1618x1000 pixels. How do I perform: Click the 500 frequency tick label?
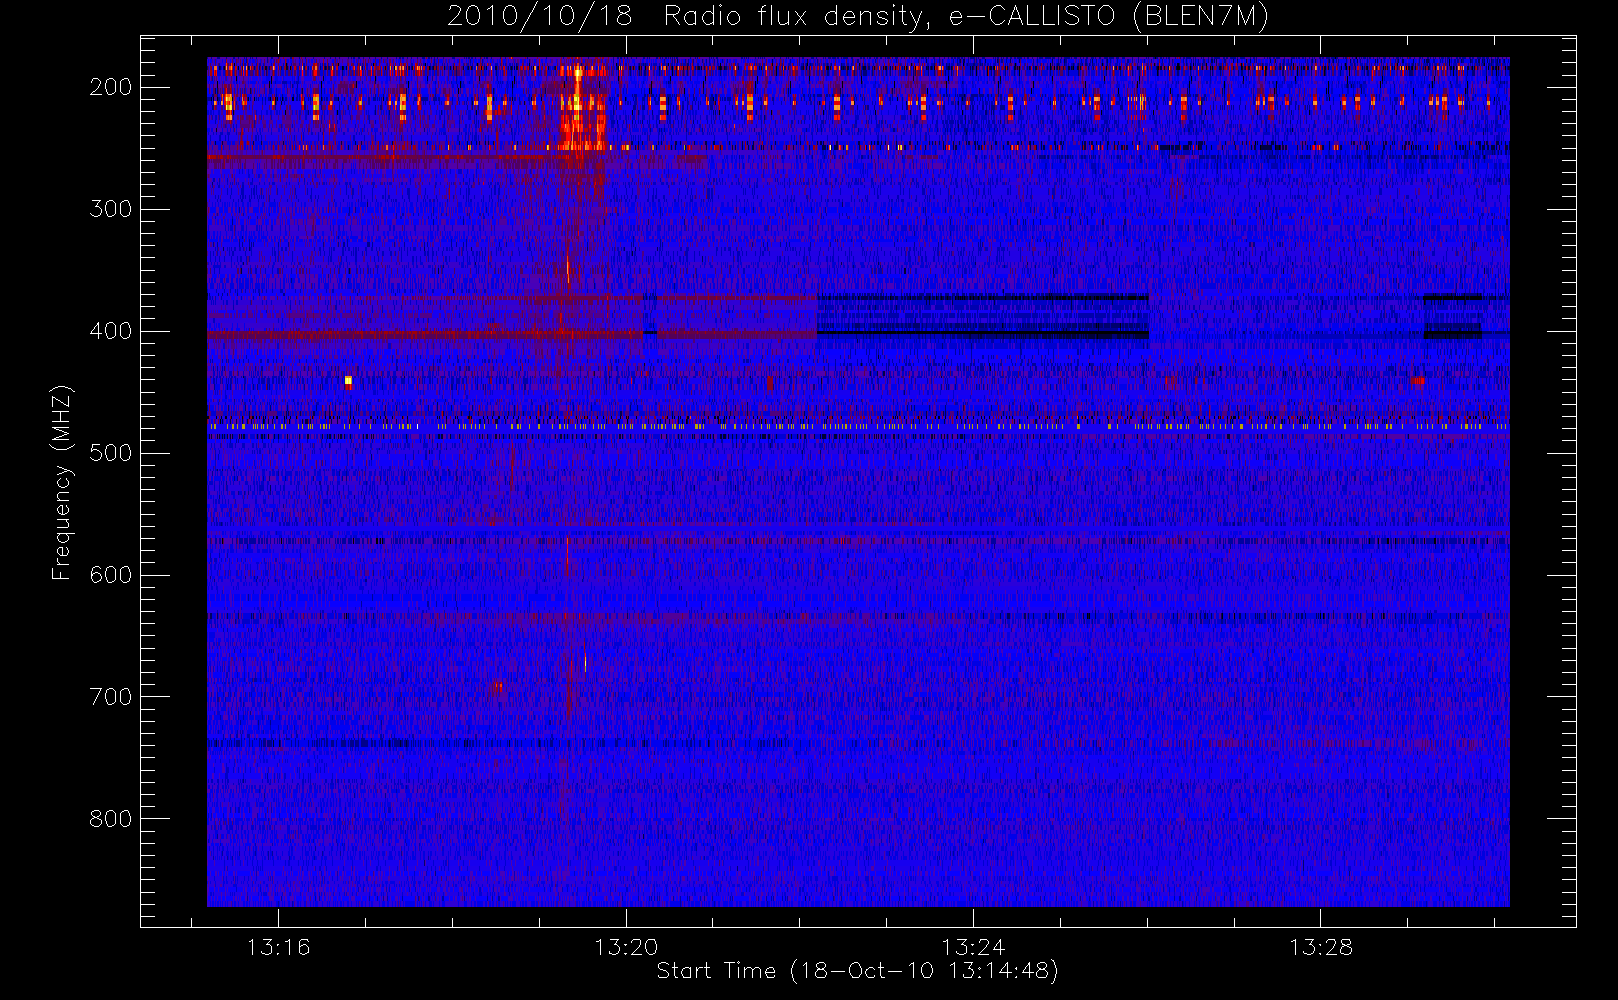tap(111, 453)
